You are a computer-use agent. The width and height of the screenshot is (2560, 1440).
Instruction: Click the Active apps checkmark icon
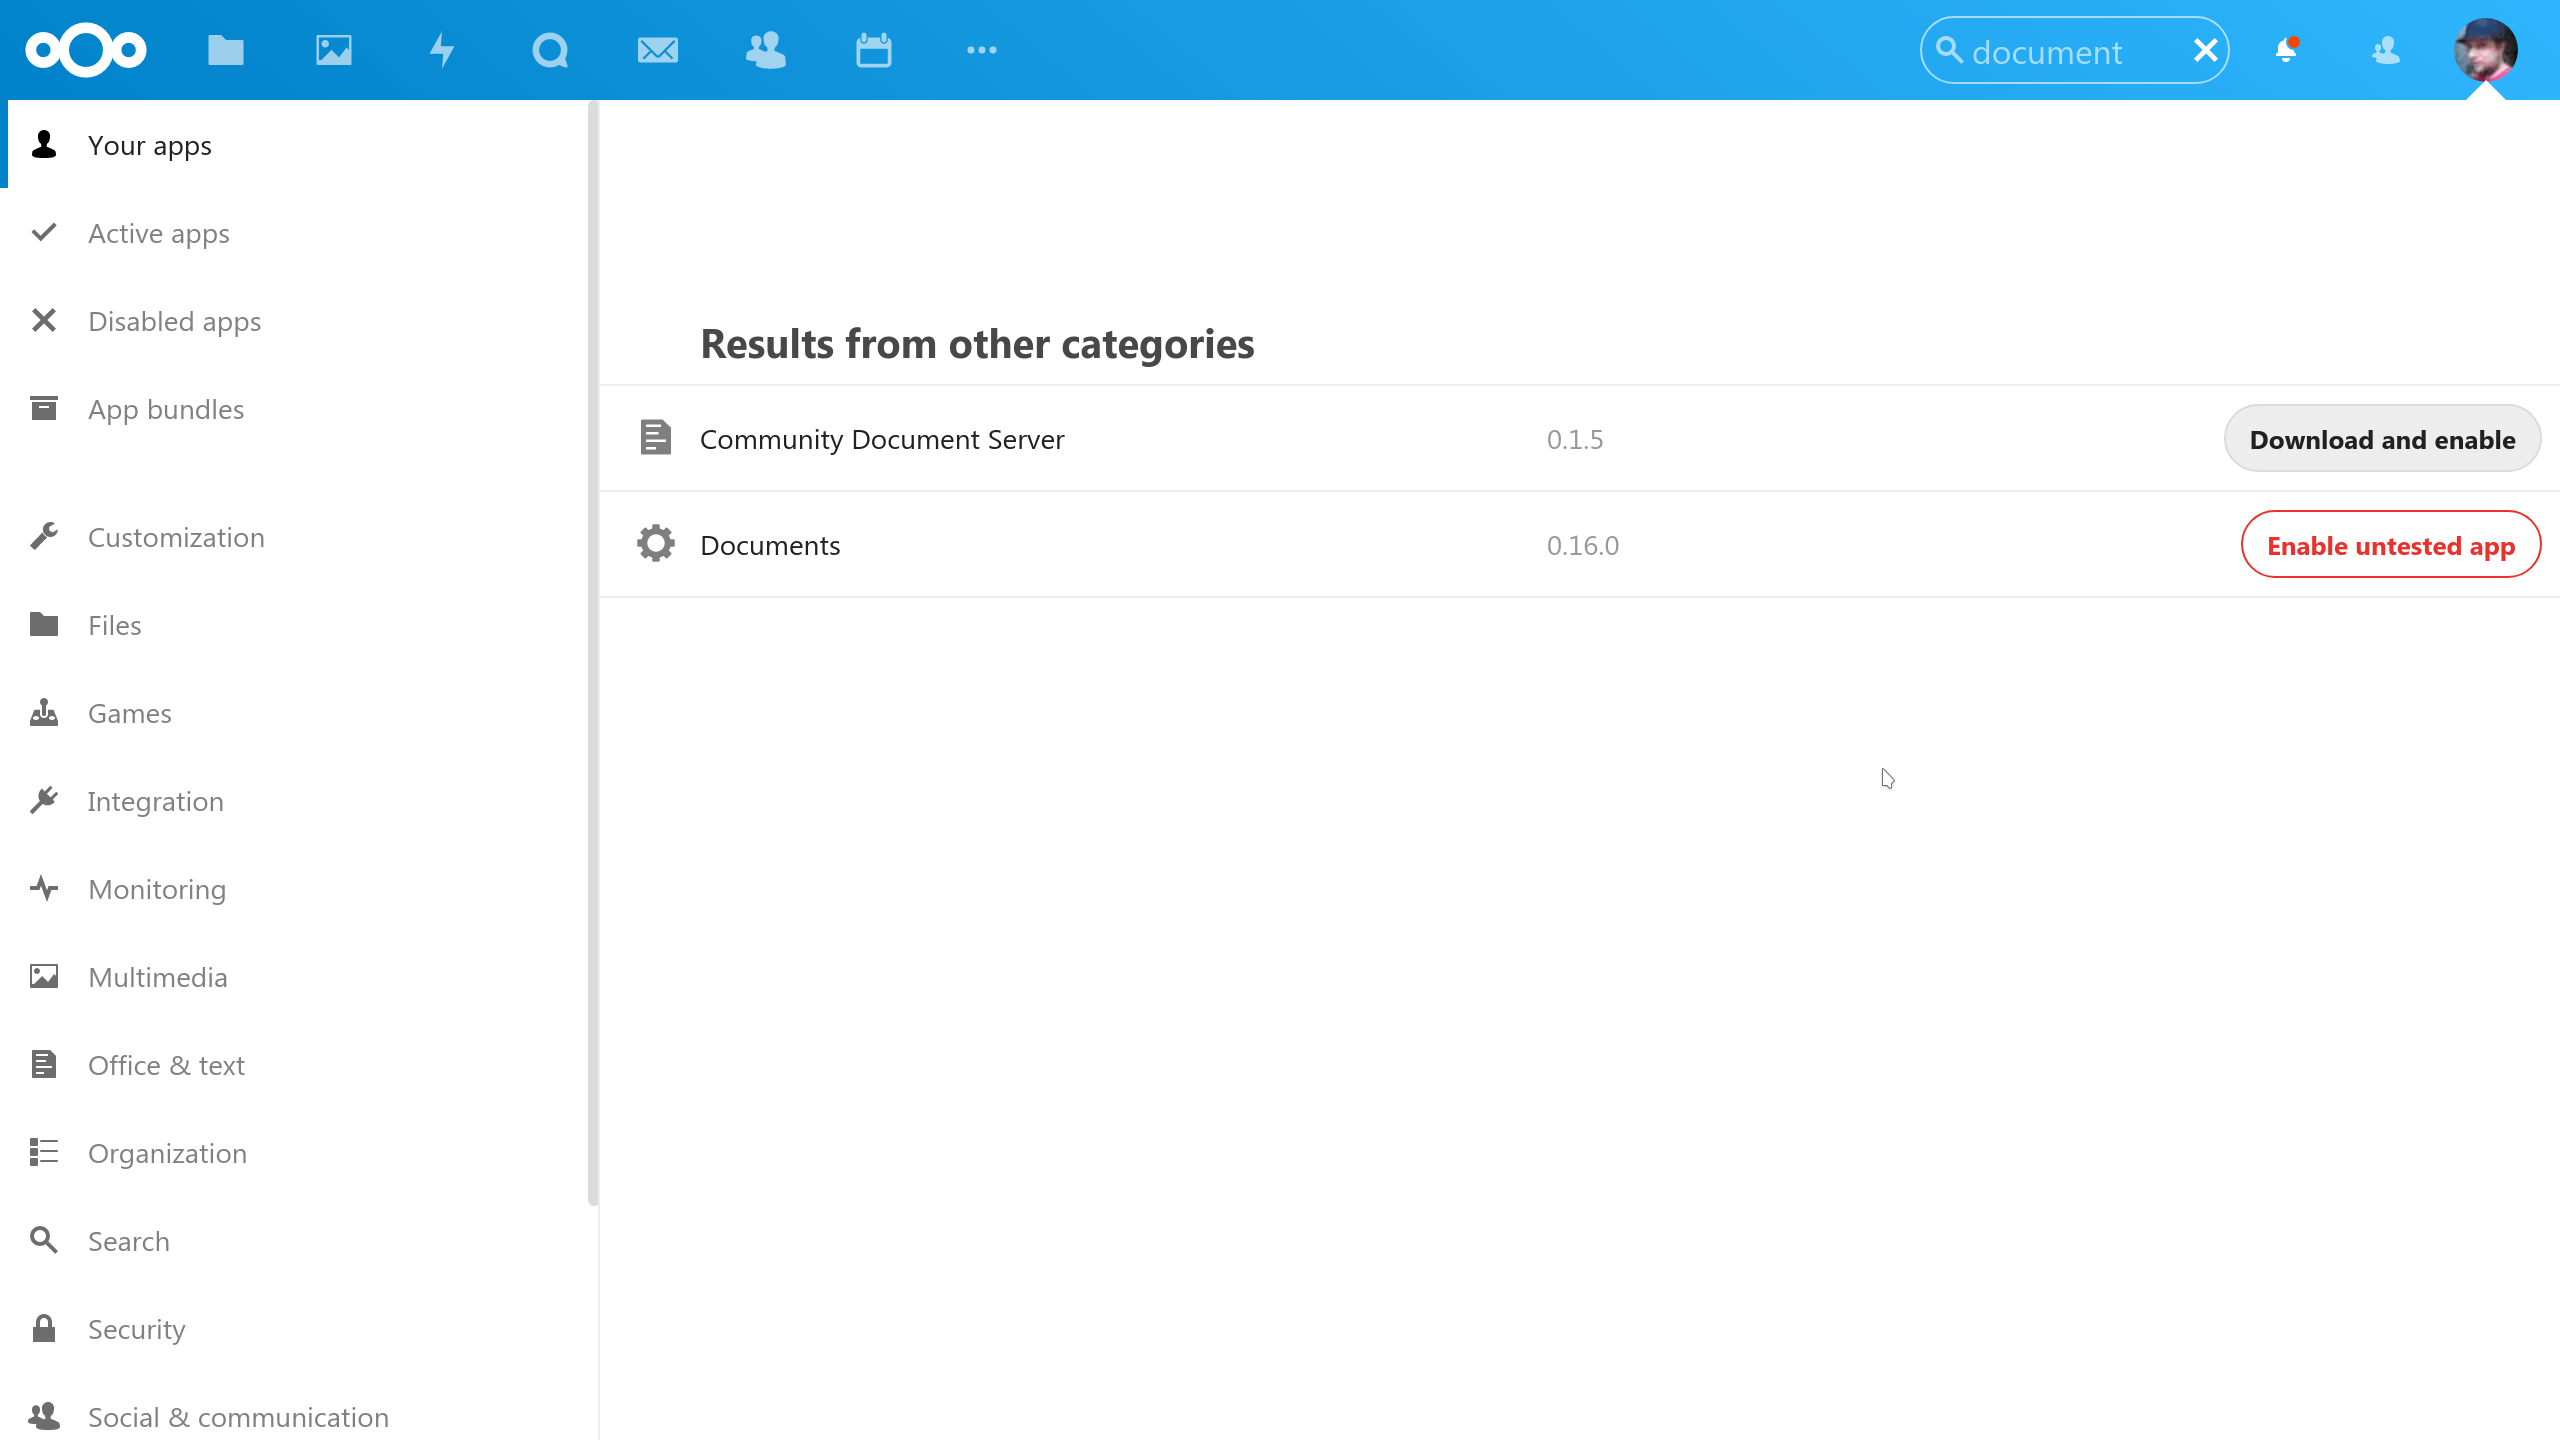coord(44,233)
